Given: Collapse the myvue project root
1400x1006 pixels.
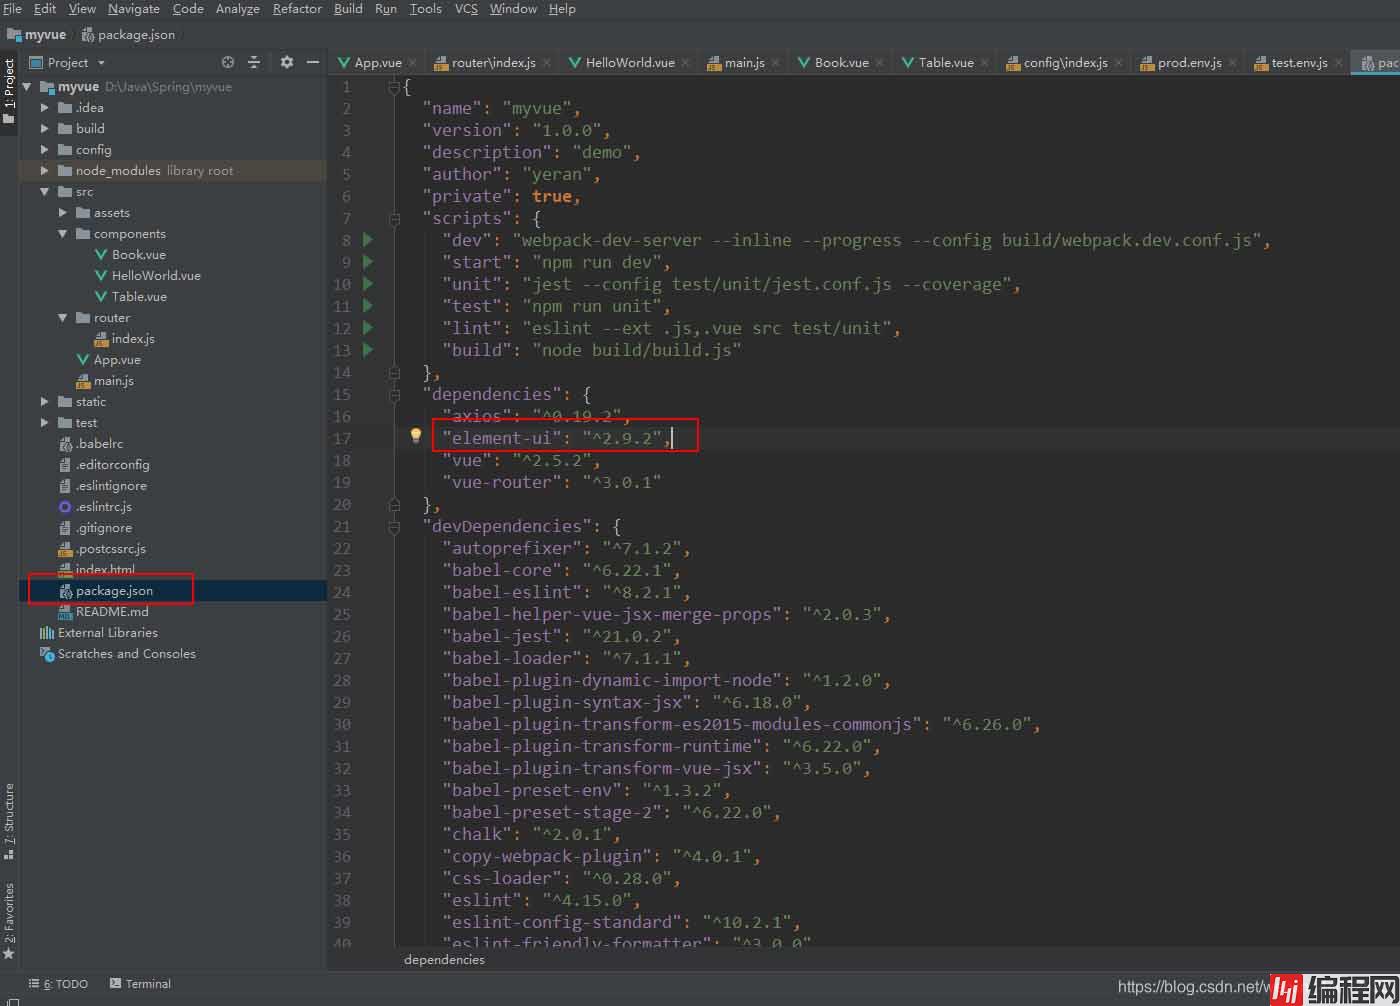Looking at the screenshot, I should tap(27, 86).
